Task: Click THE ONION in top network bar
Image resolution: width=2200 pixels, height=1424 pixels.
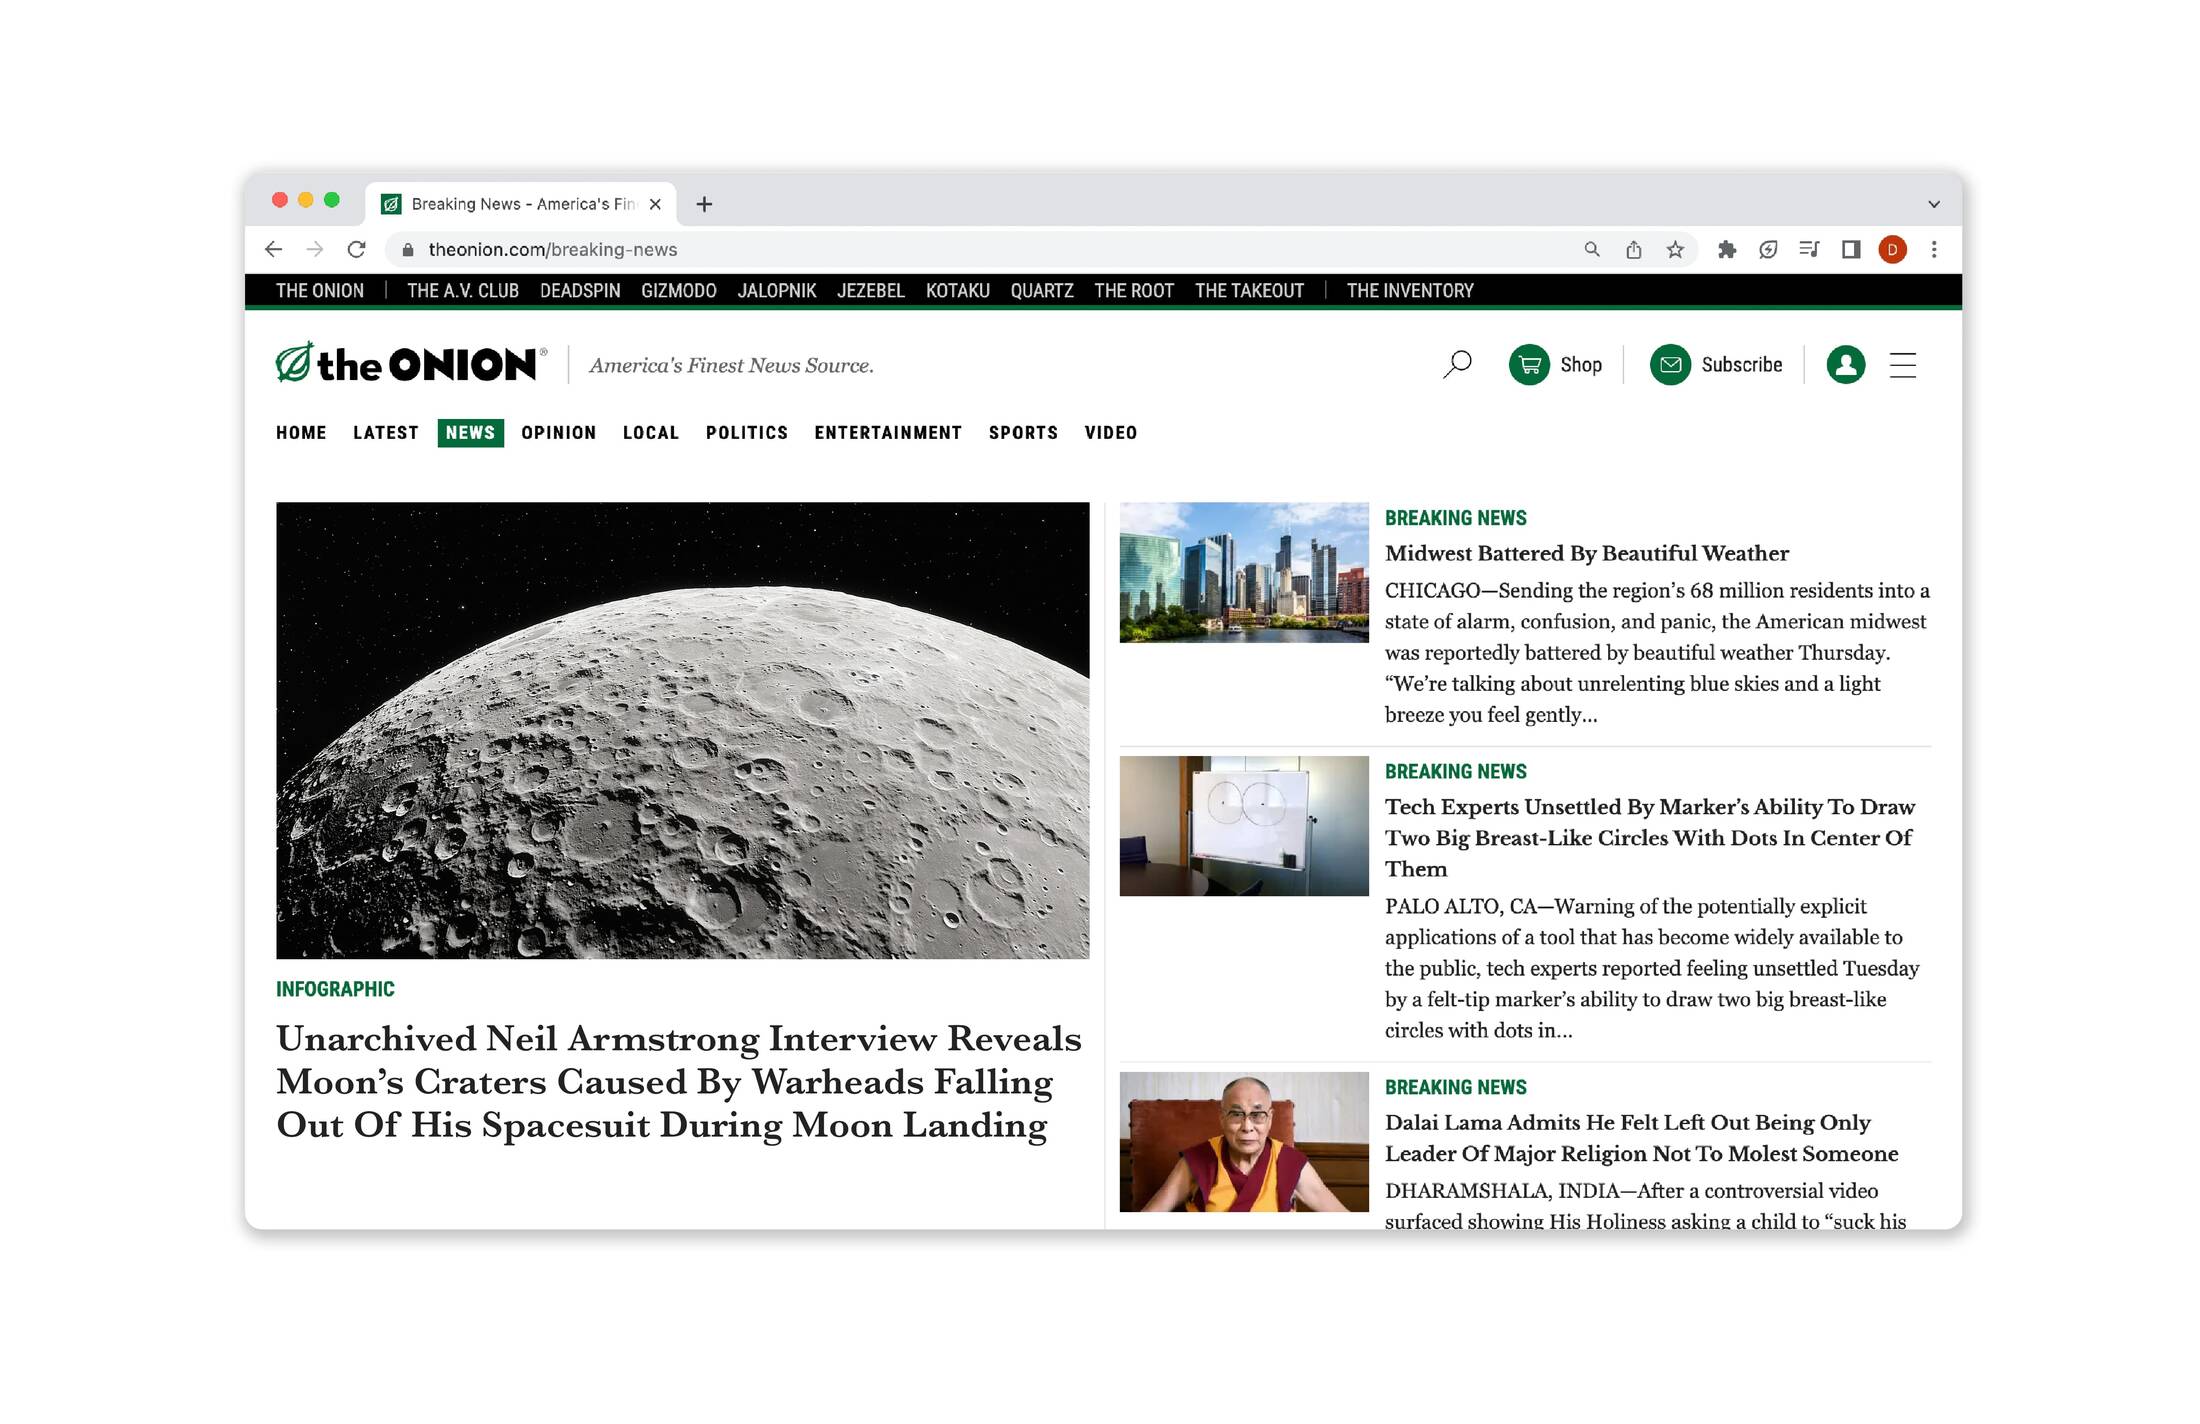Action: tap(320, 291)
